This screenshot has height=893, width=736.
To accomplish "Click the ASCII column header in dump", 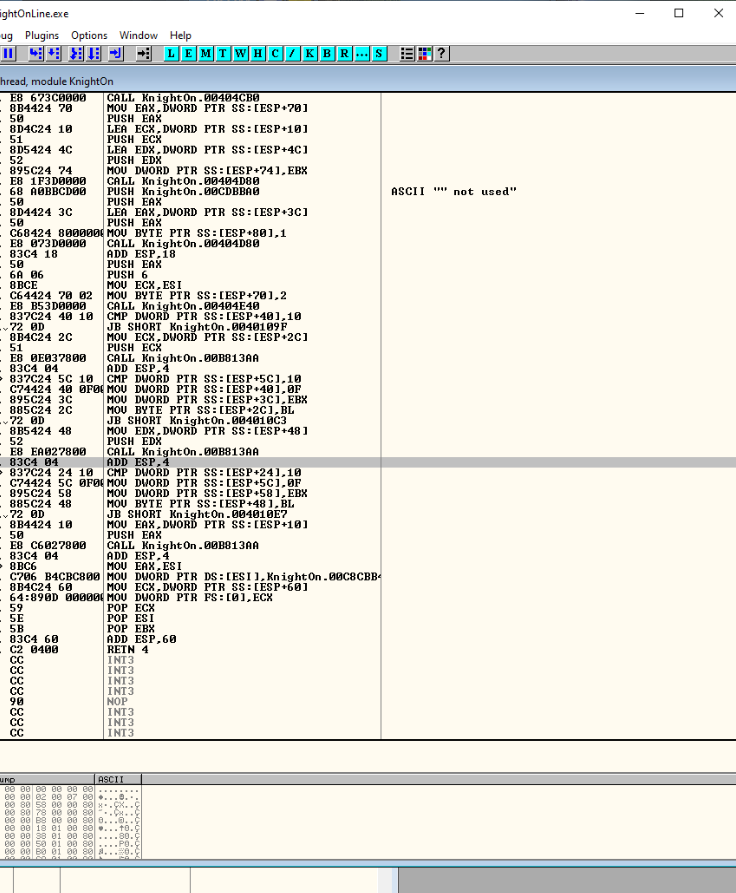I will click(109, 779).
